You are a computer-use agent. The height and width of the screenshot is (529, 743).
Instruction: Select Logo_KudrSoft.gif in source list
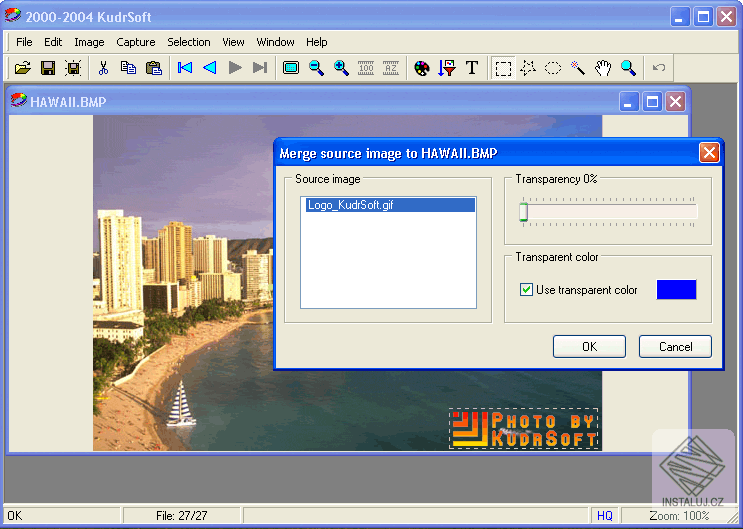tap(390, 205)
